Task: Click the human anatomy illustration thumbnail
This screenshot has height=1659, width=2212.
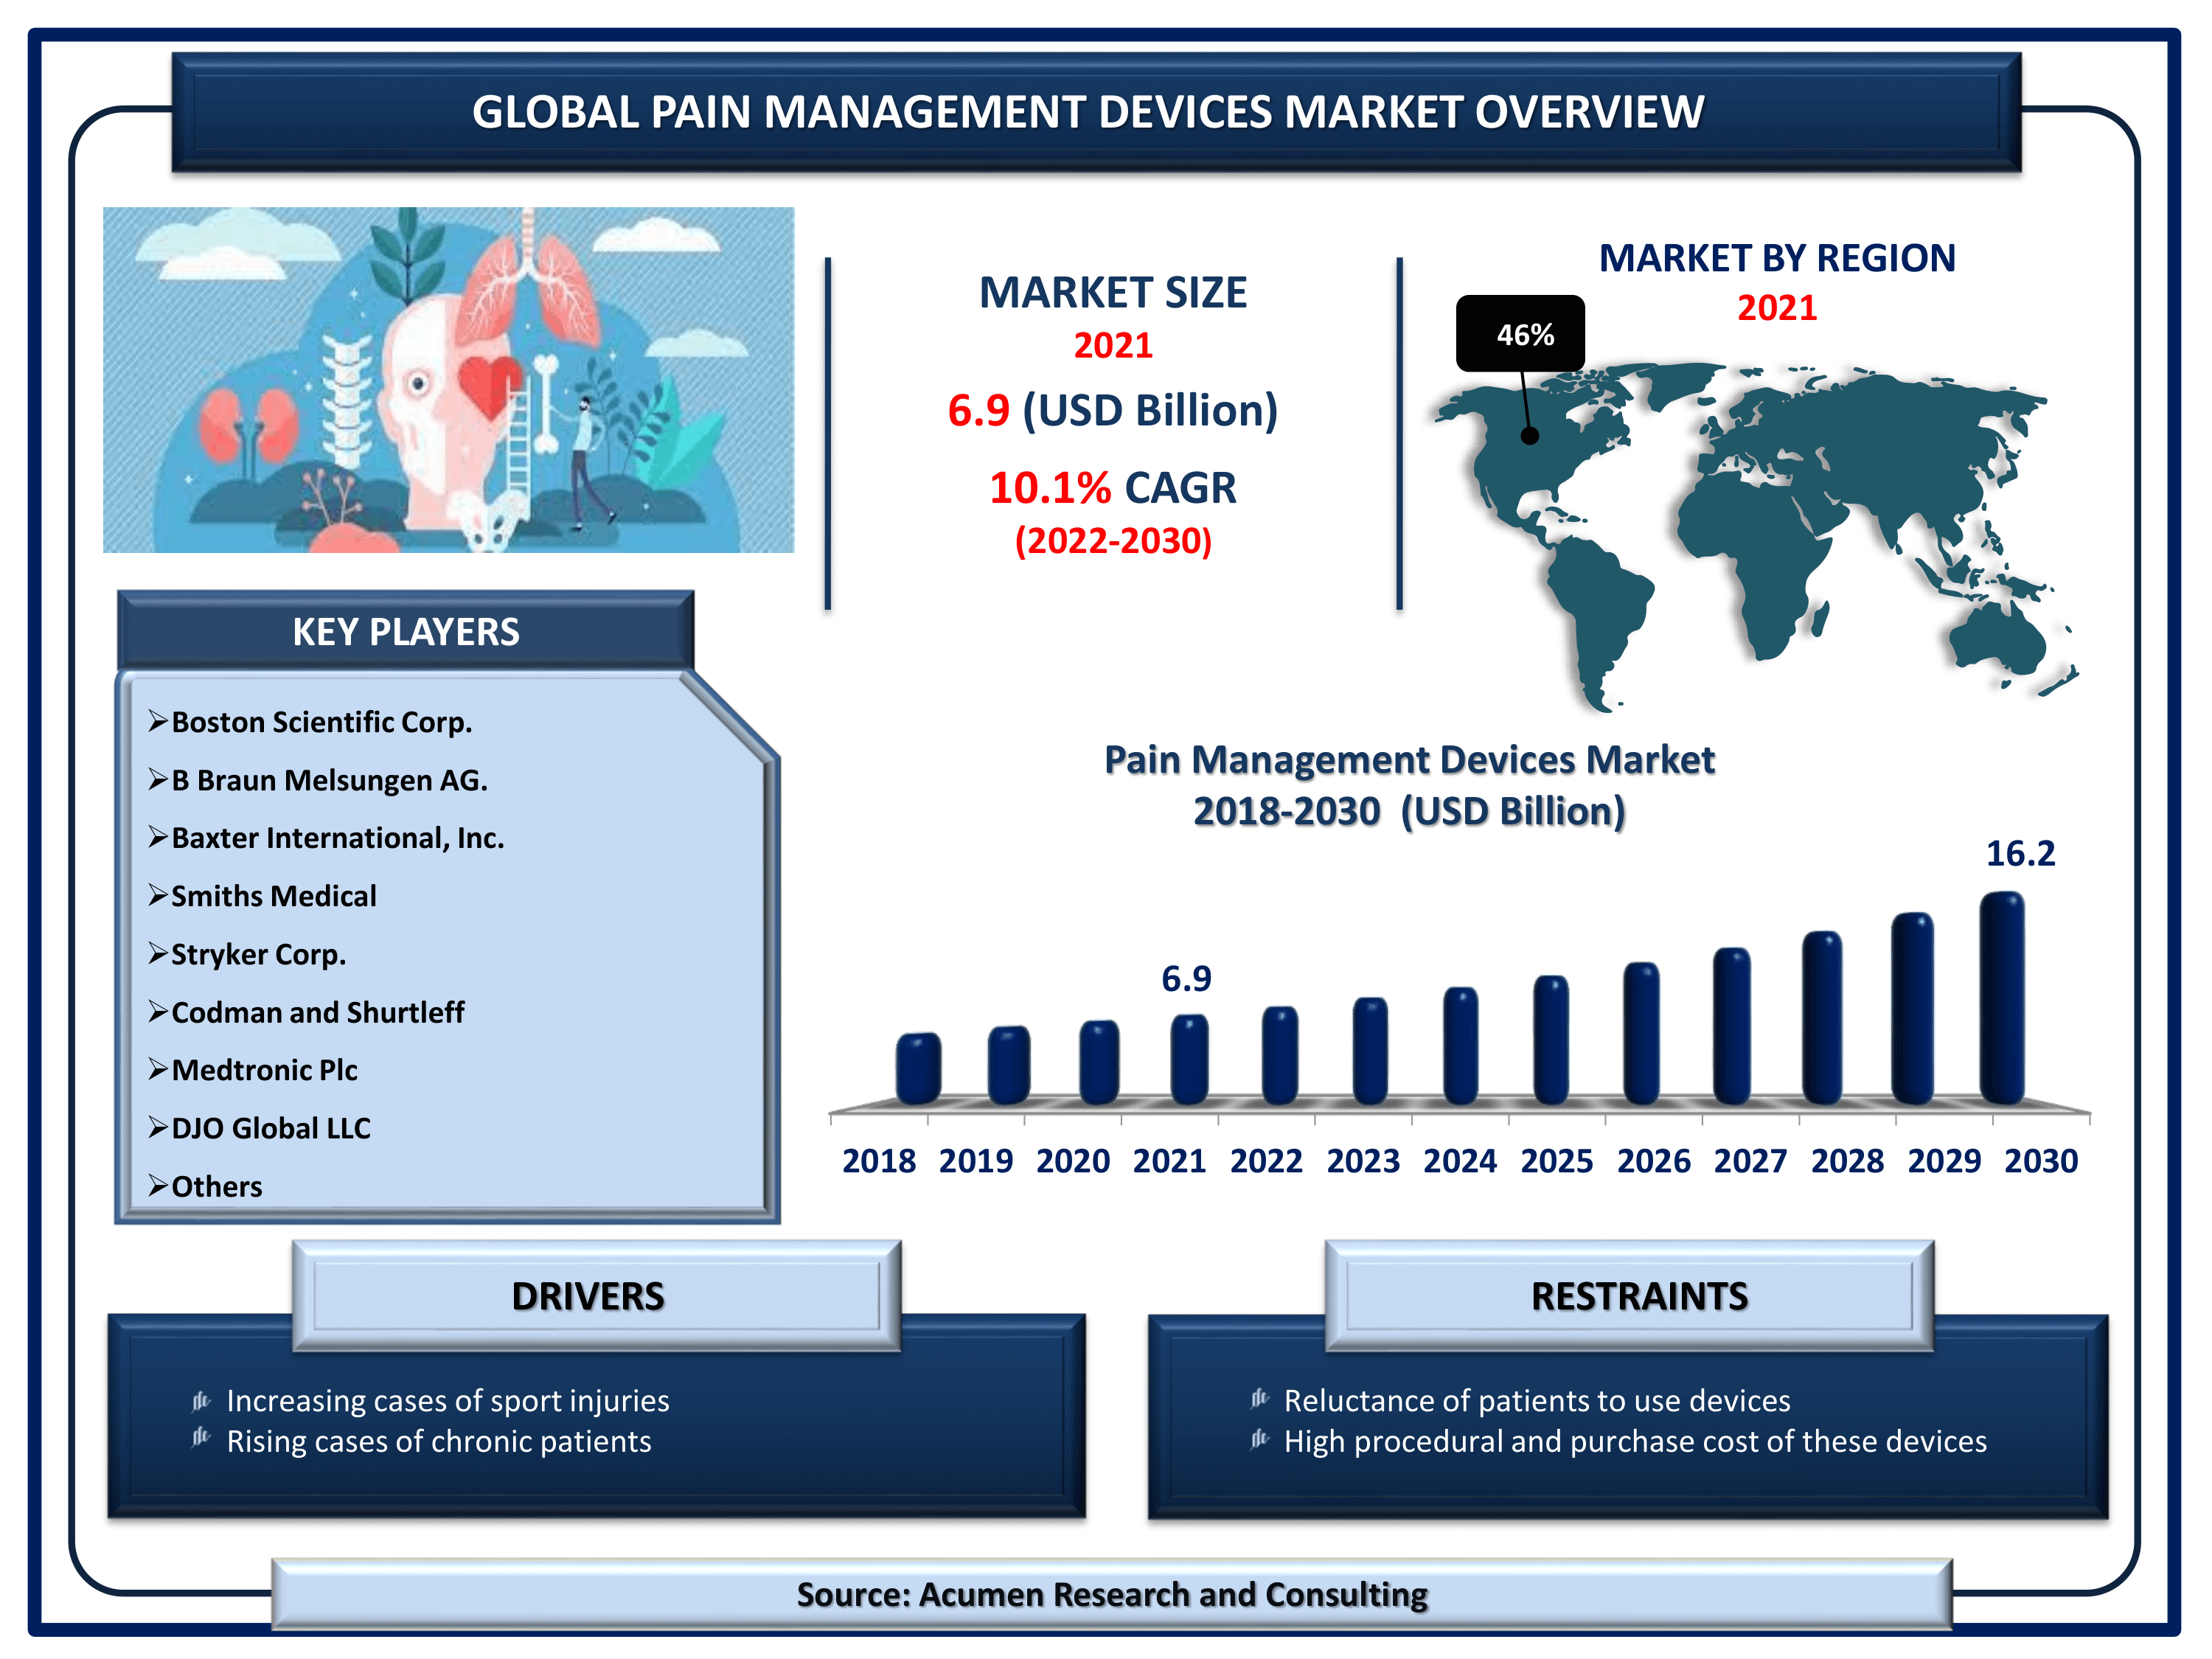Action: pos(448,379)
